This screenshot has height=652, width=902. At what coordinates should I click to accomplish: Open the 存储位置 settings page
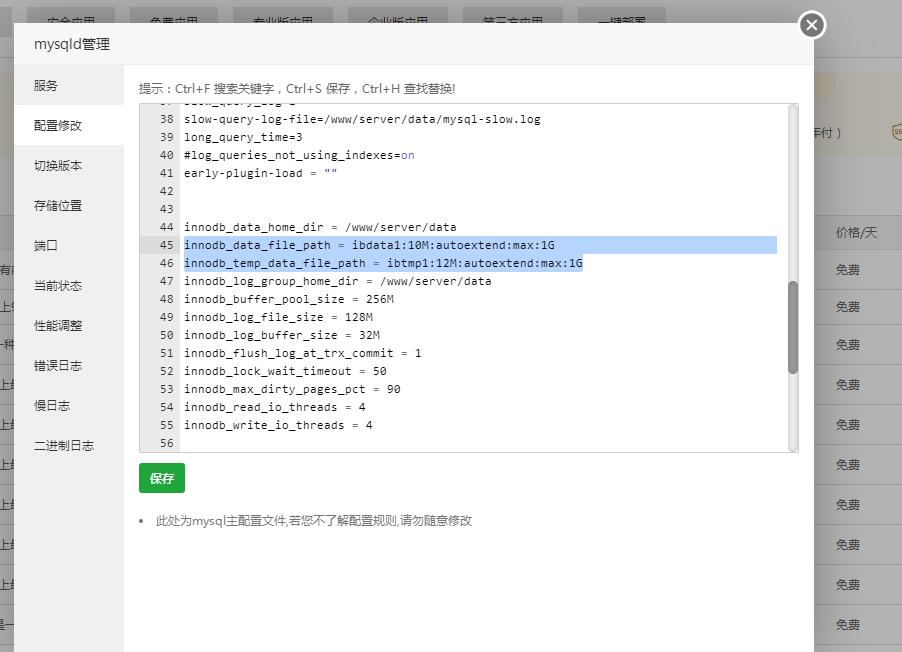[x=58, y=206]
